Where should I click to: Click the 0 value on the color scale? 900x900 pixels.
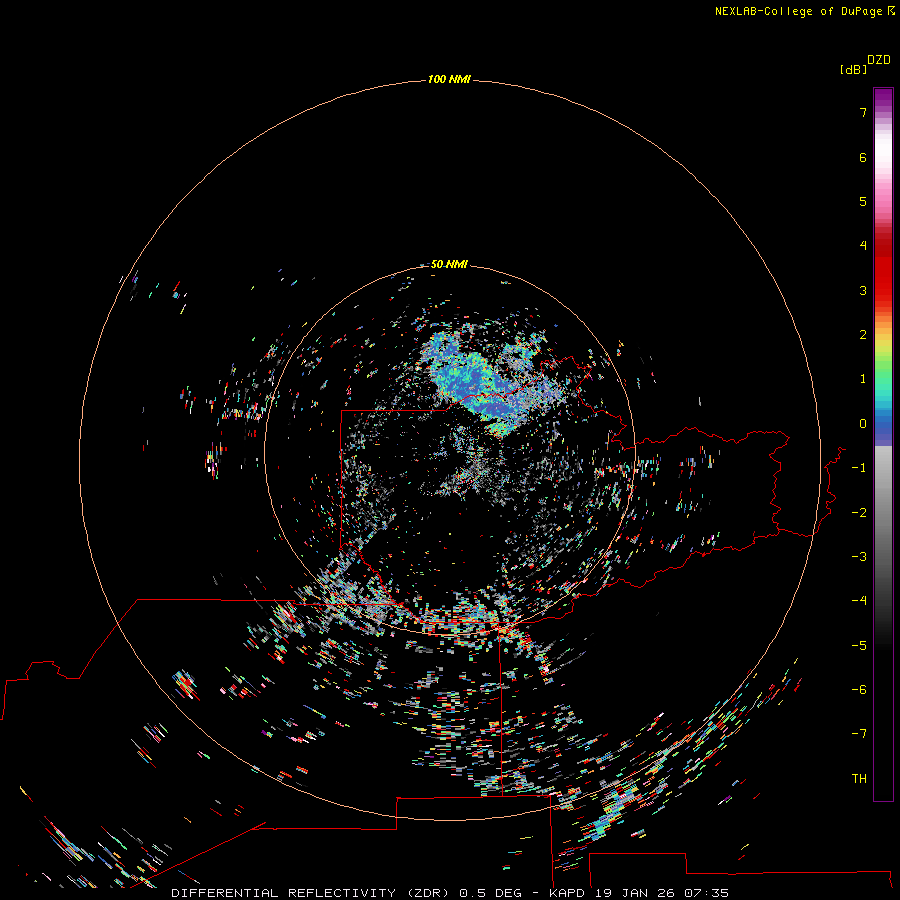point(863,424)
